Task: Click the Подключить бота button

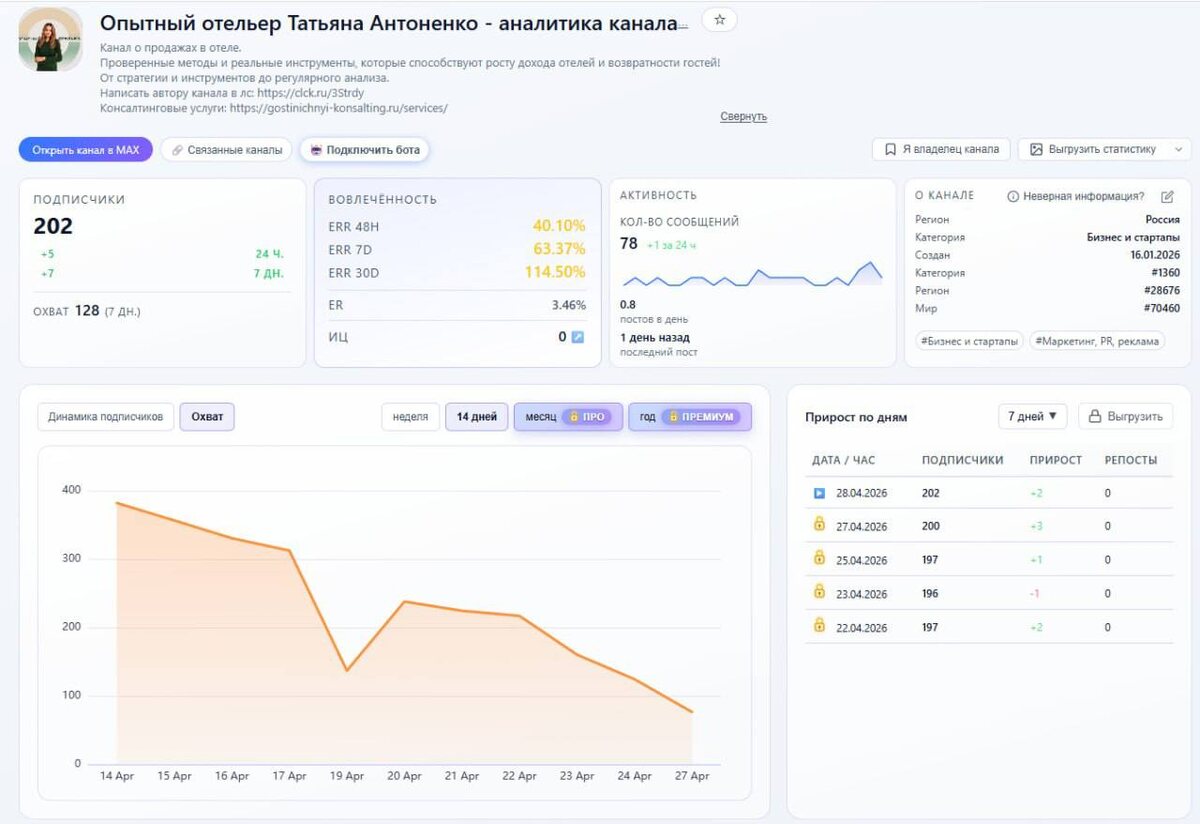Action: coord(365,150)
